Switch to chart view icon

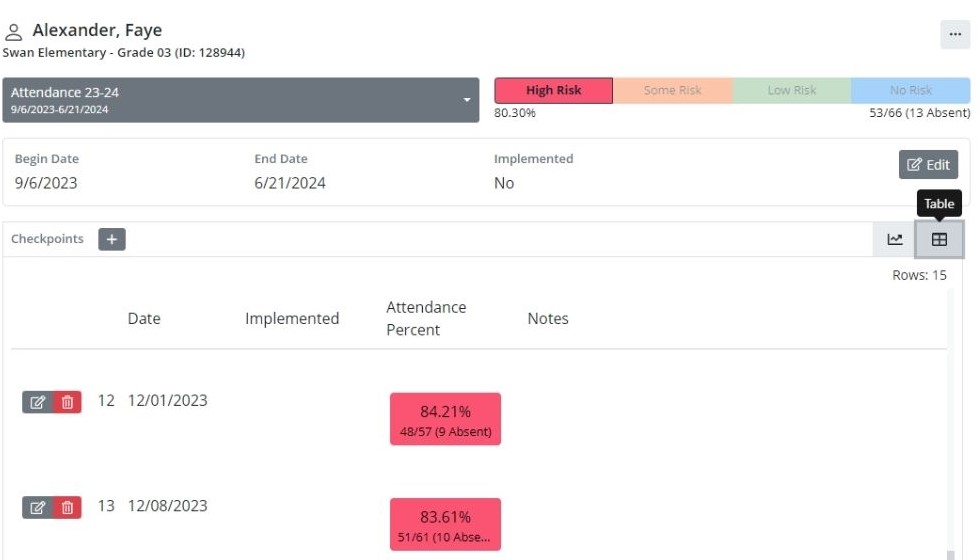895,240
